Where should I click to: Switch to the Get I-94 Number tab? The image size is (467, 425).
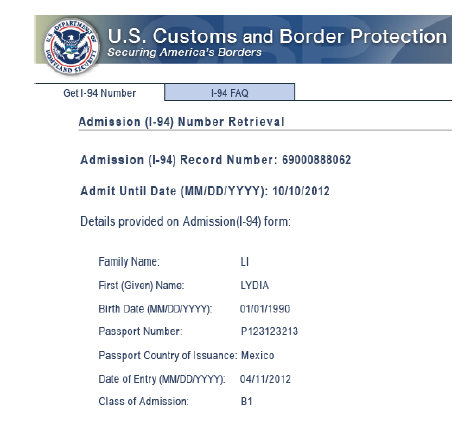pyautogui.click(x=99, y=93)
